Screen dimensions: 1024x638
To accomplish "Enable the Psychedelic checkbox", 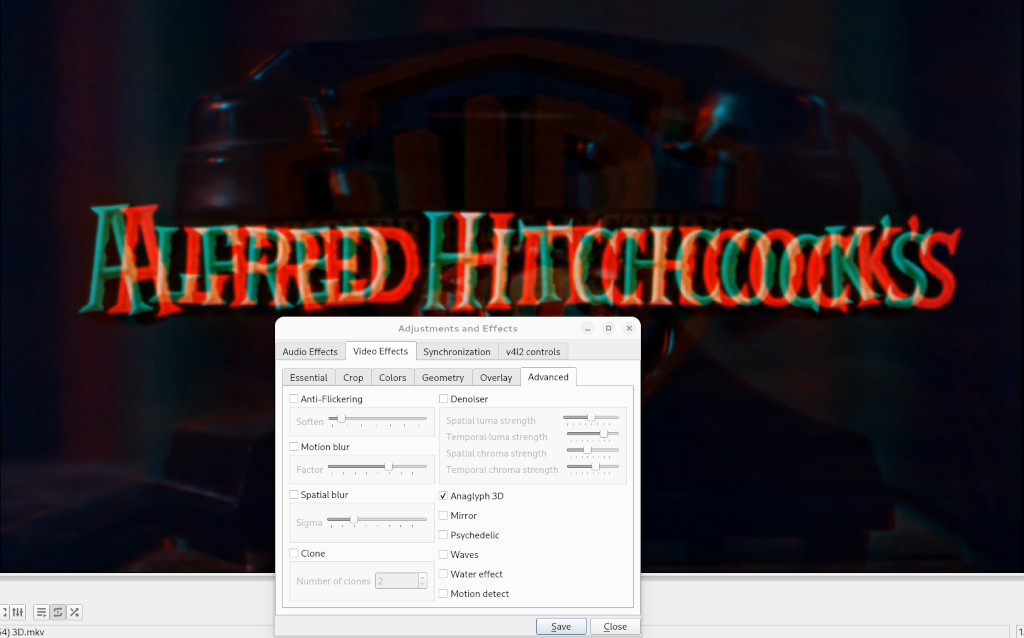I will tap(443, 535).
